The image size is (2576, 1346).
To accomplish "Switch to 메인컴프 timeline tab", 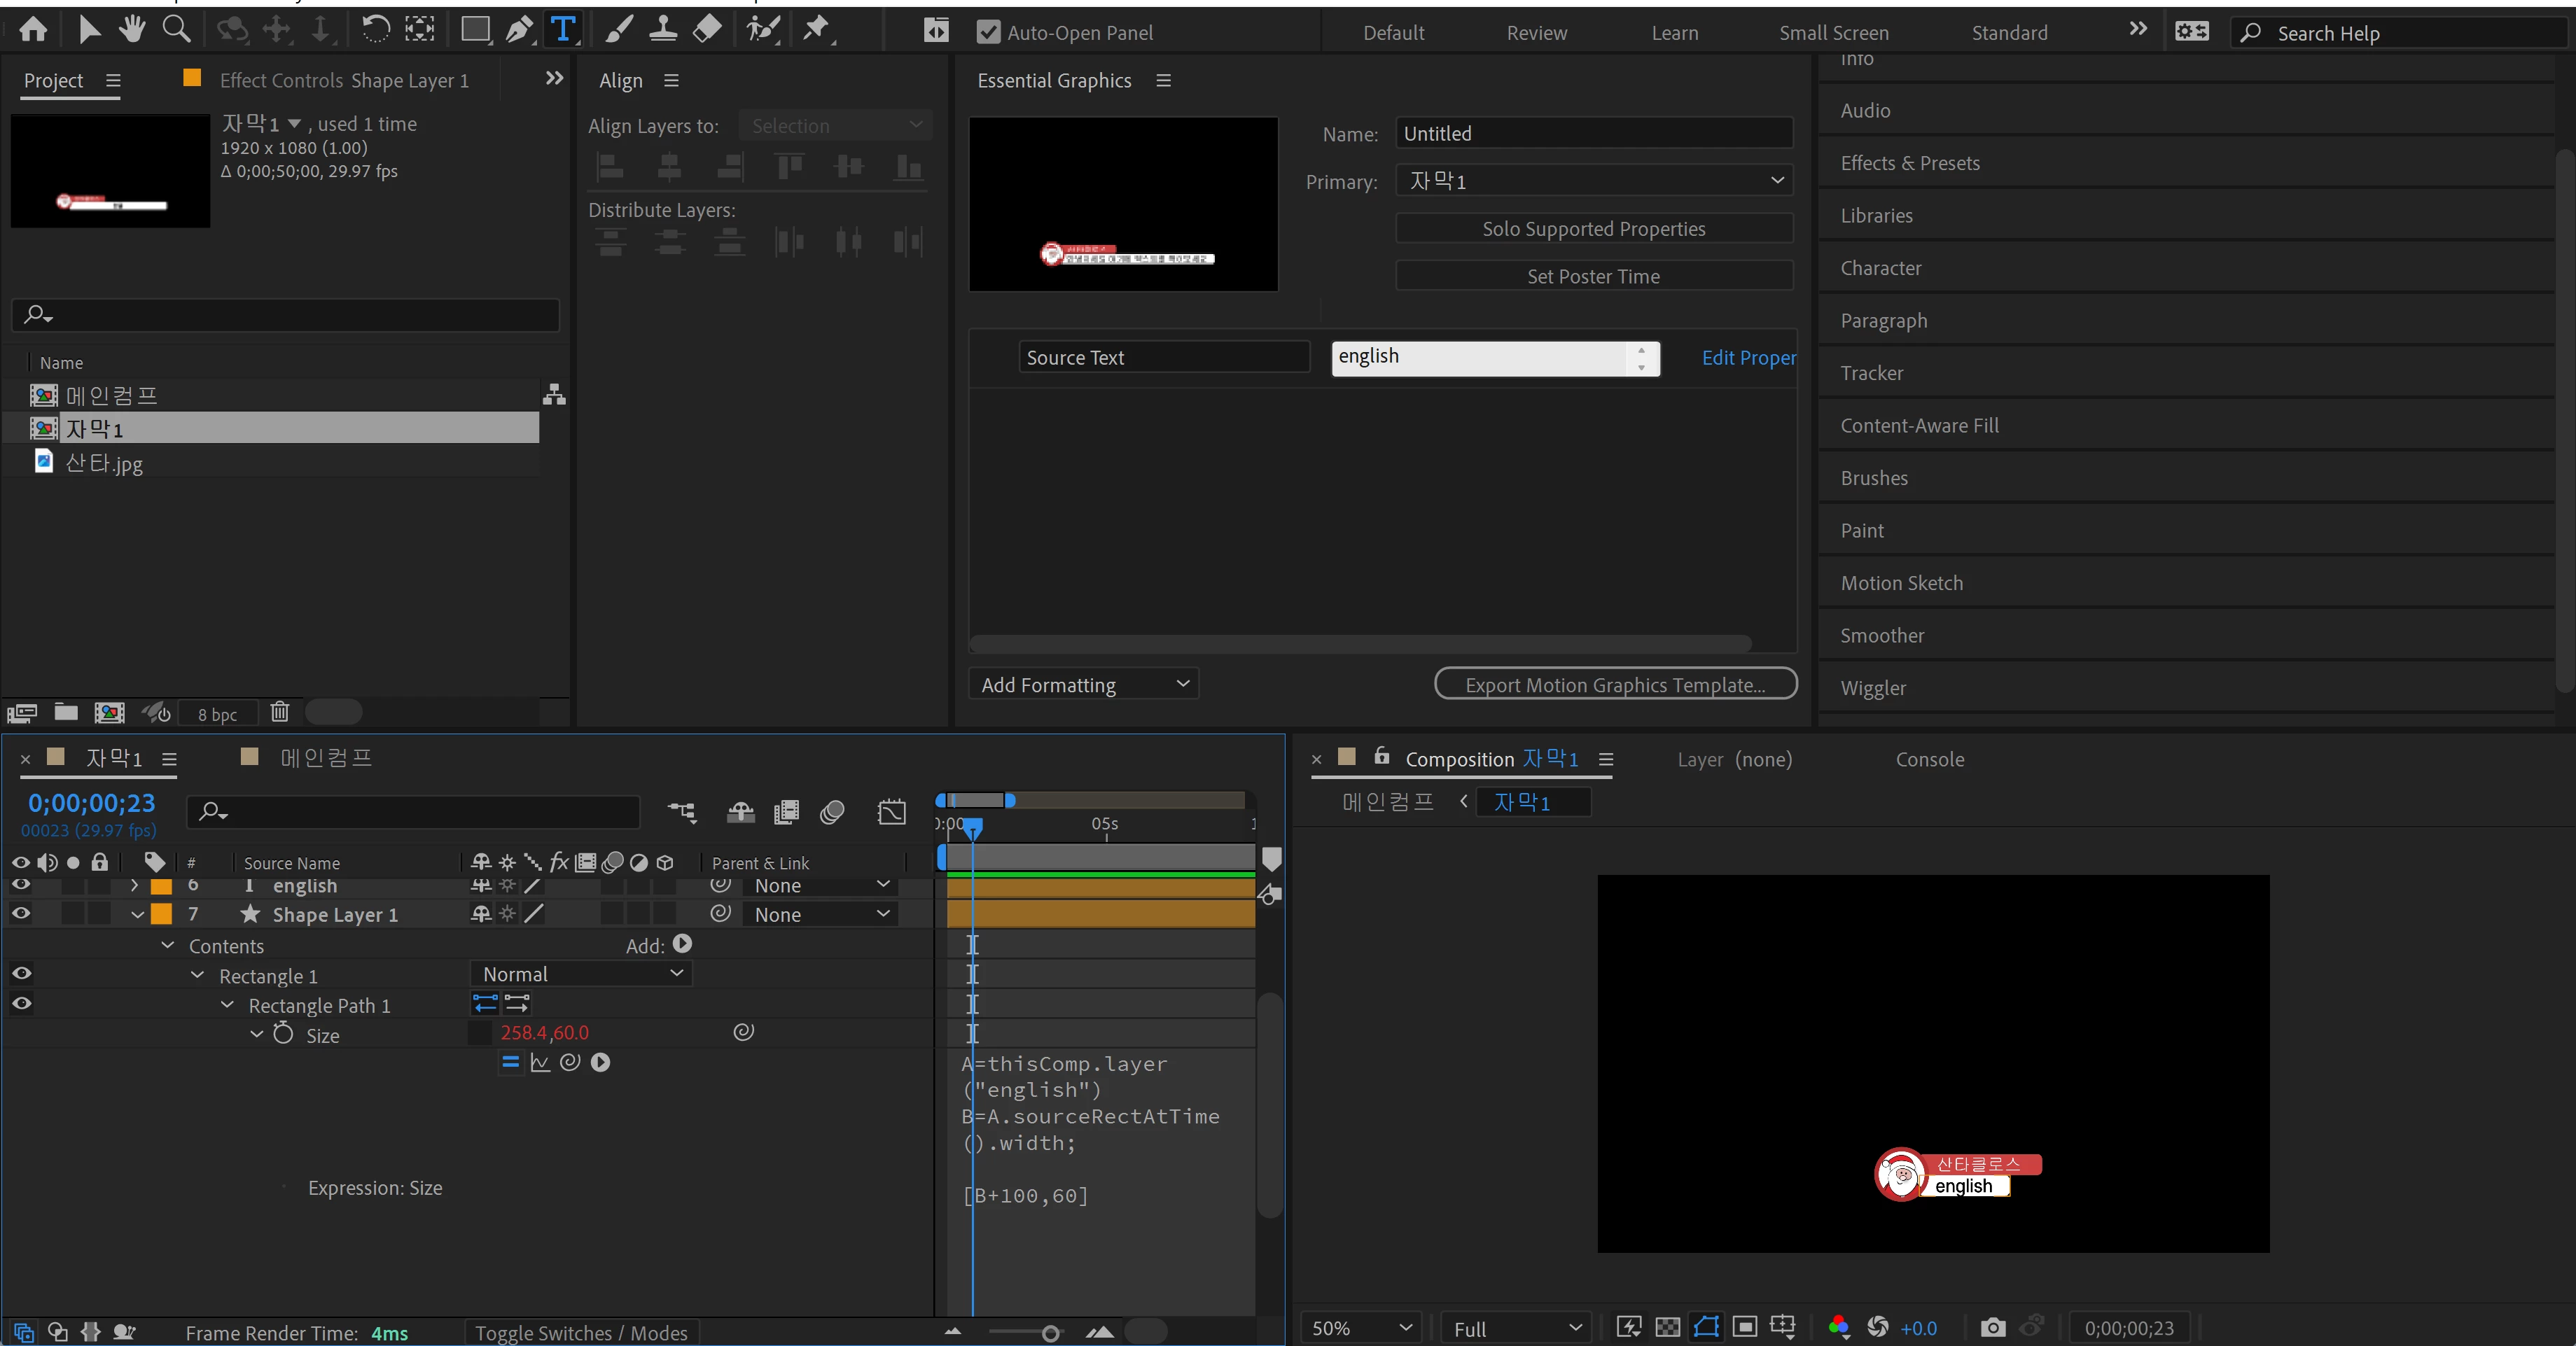I will pos(325,758).
